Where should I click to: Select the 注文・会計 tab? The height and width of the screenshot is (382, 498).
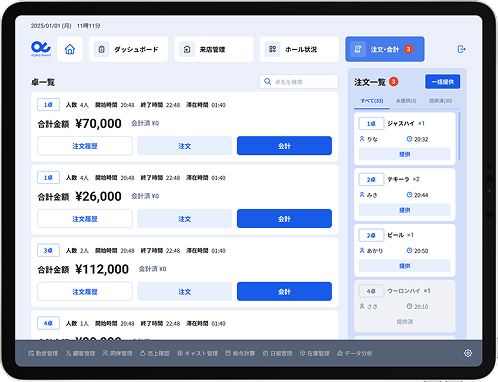[385, 49]
